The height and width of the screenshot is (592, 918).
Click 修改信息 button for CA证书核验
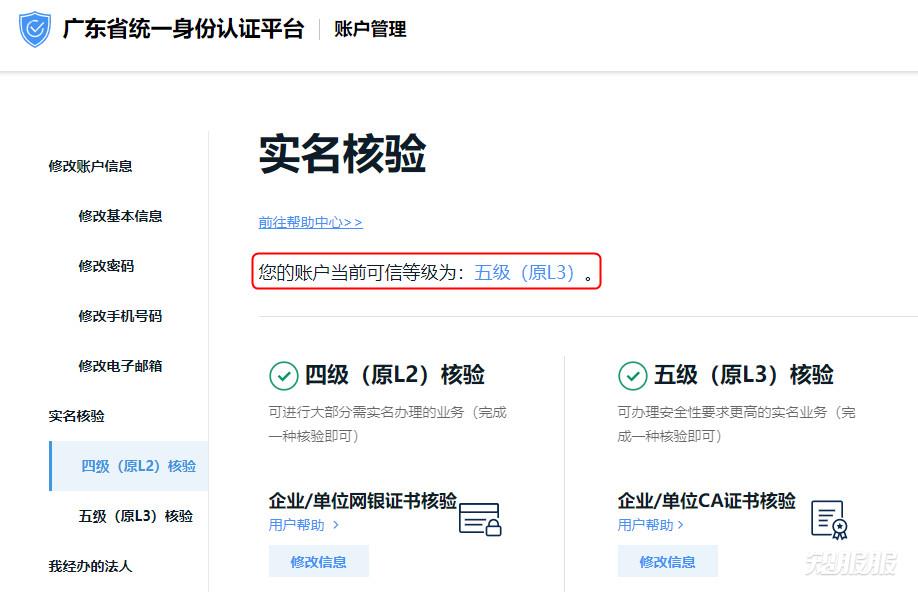[667, 562]
